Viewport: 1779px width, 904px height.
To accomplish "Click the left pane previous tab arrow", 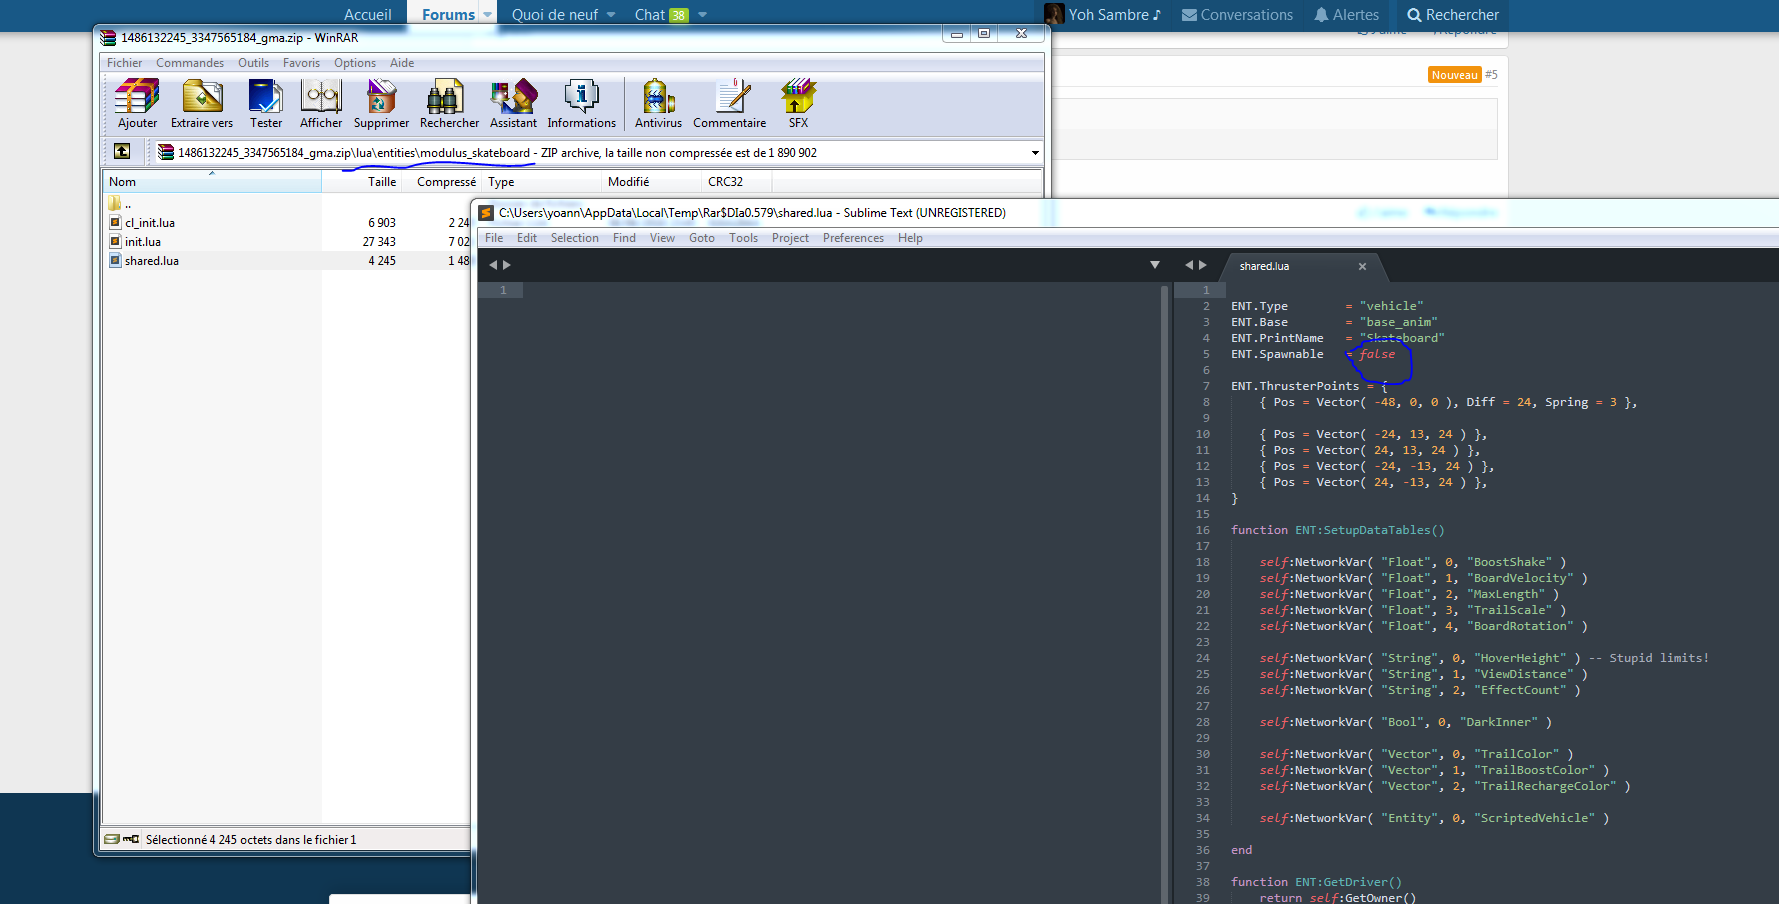I will pyautogui.click(x=493, y=265).
